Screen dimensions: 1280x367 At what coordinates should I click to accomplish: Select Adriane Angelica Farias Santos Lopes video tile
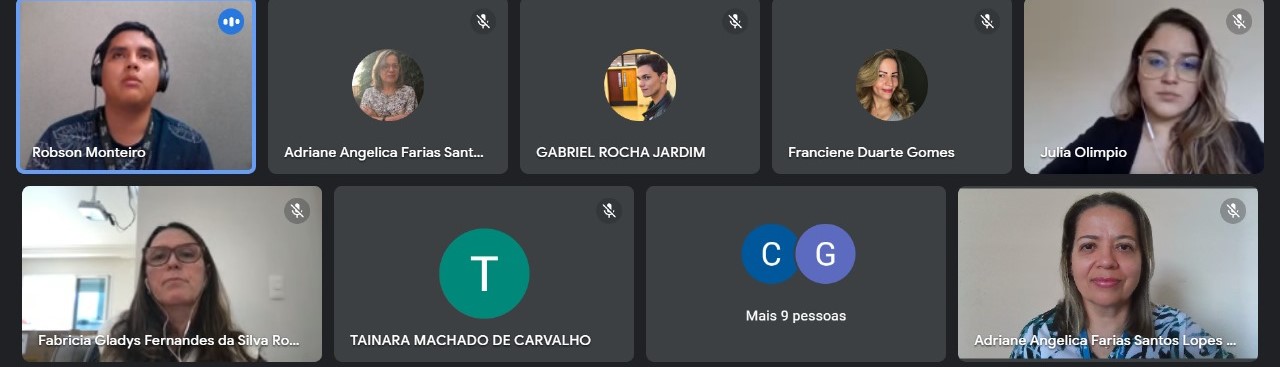[x=1108, y=274]
